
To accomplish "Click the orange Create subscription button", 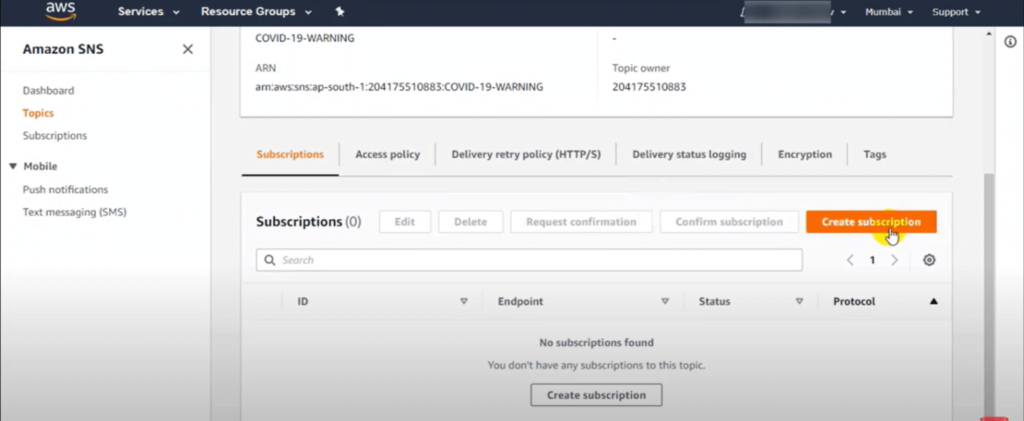I will pyautogui.click(x=871, y=222).
